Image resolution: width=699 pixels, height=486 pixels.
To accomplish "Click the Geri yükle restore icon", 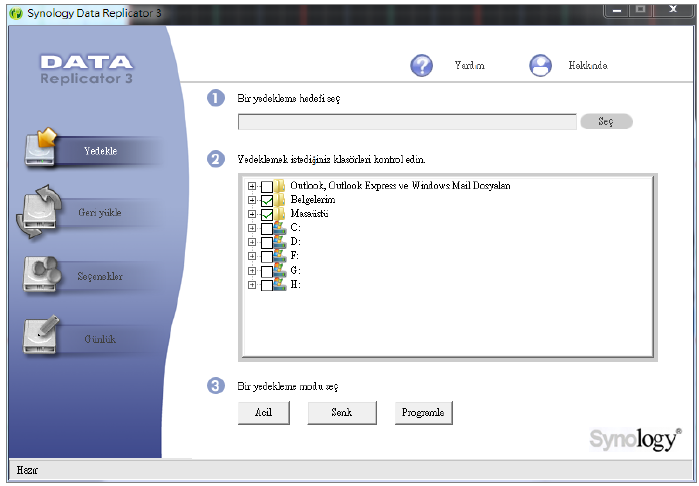I will click(39, 212).
